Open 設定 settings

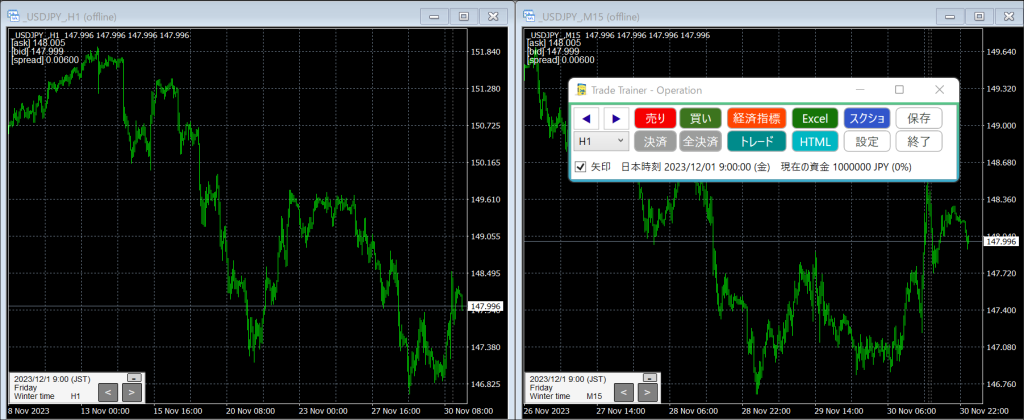click(x=866, y=142)
